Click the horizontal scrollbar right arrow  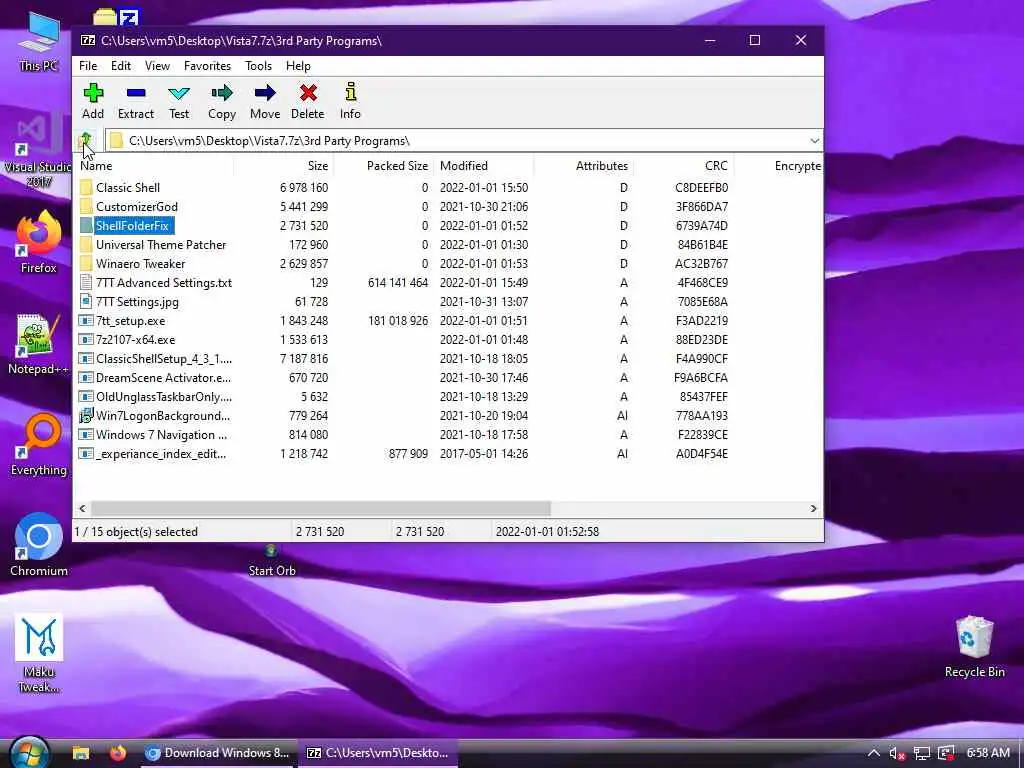[813, 508]
